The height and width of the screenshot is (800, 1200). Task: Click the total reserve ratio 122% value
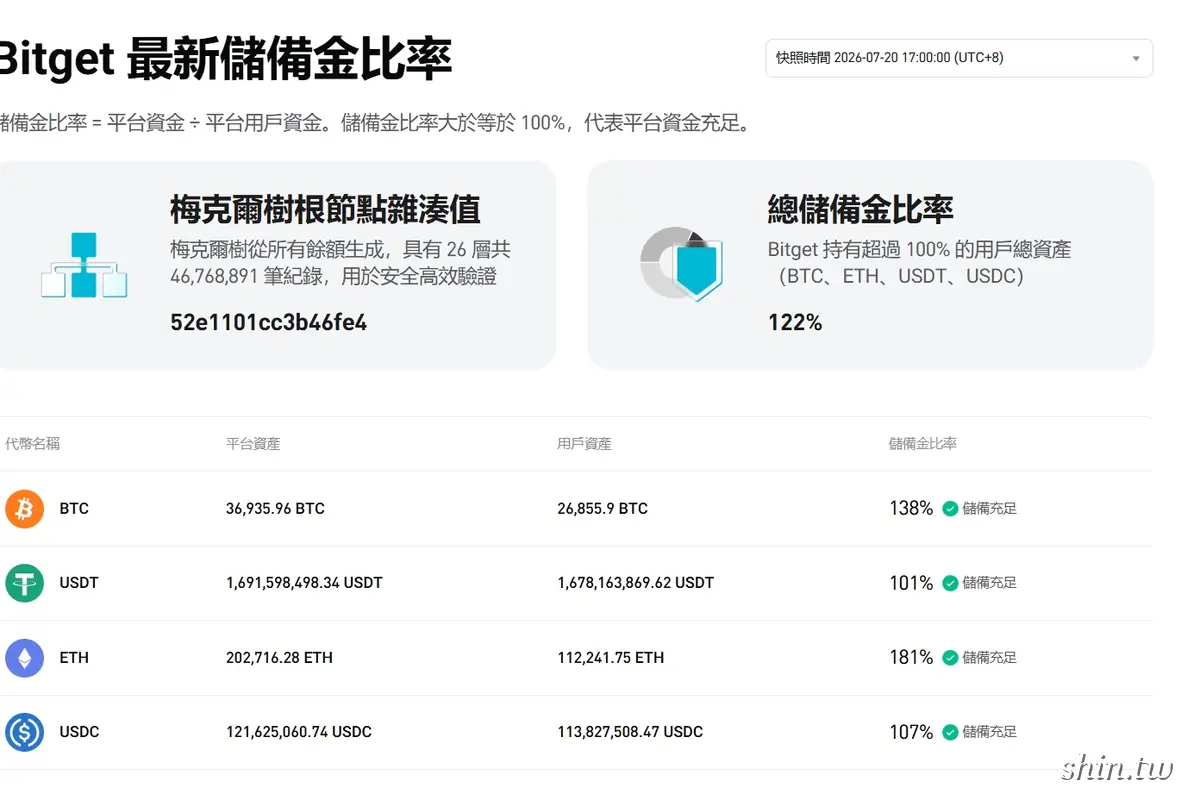click(x=795, y=323)
